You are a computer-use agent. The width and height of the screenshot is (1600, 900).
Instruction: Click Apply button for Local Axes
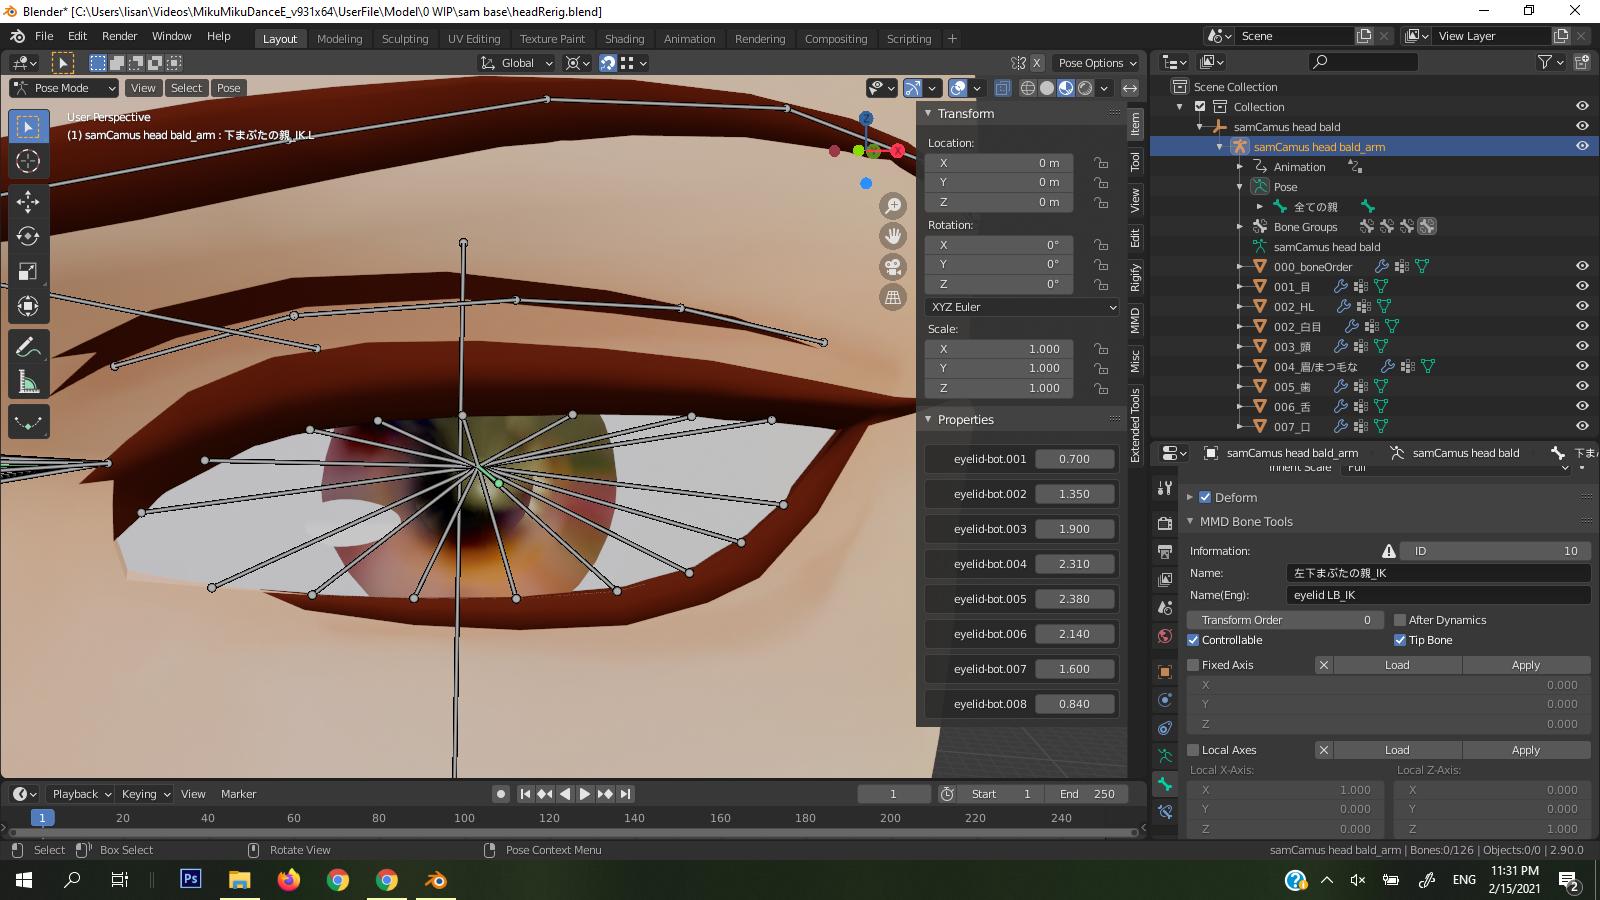pos(1526,750)
